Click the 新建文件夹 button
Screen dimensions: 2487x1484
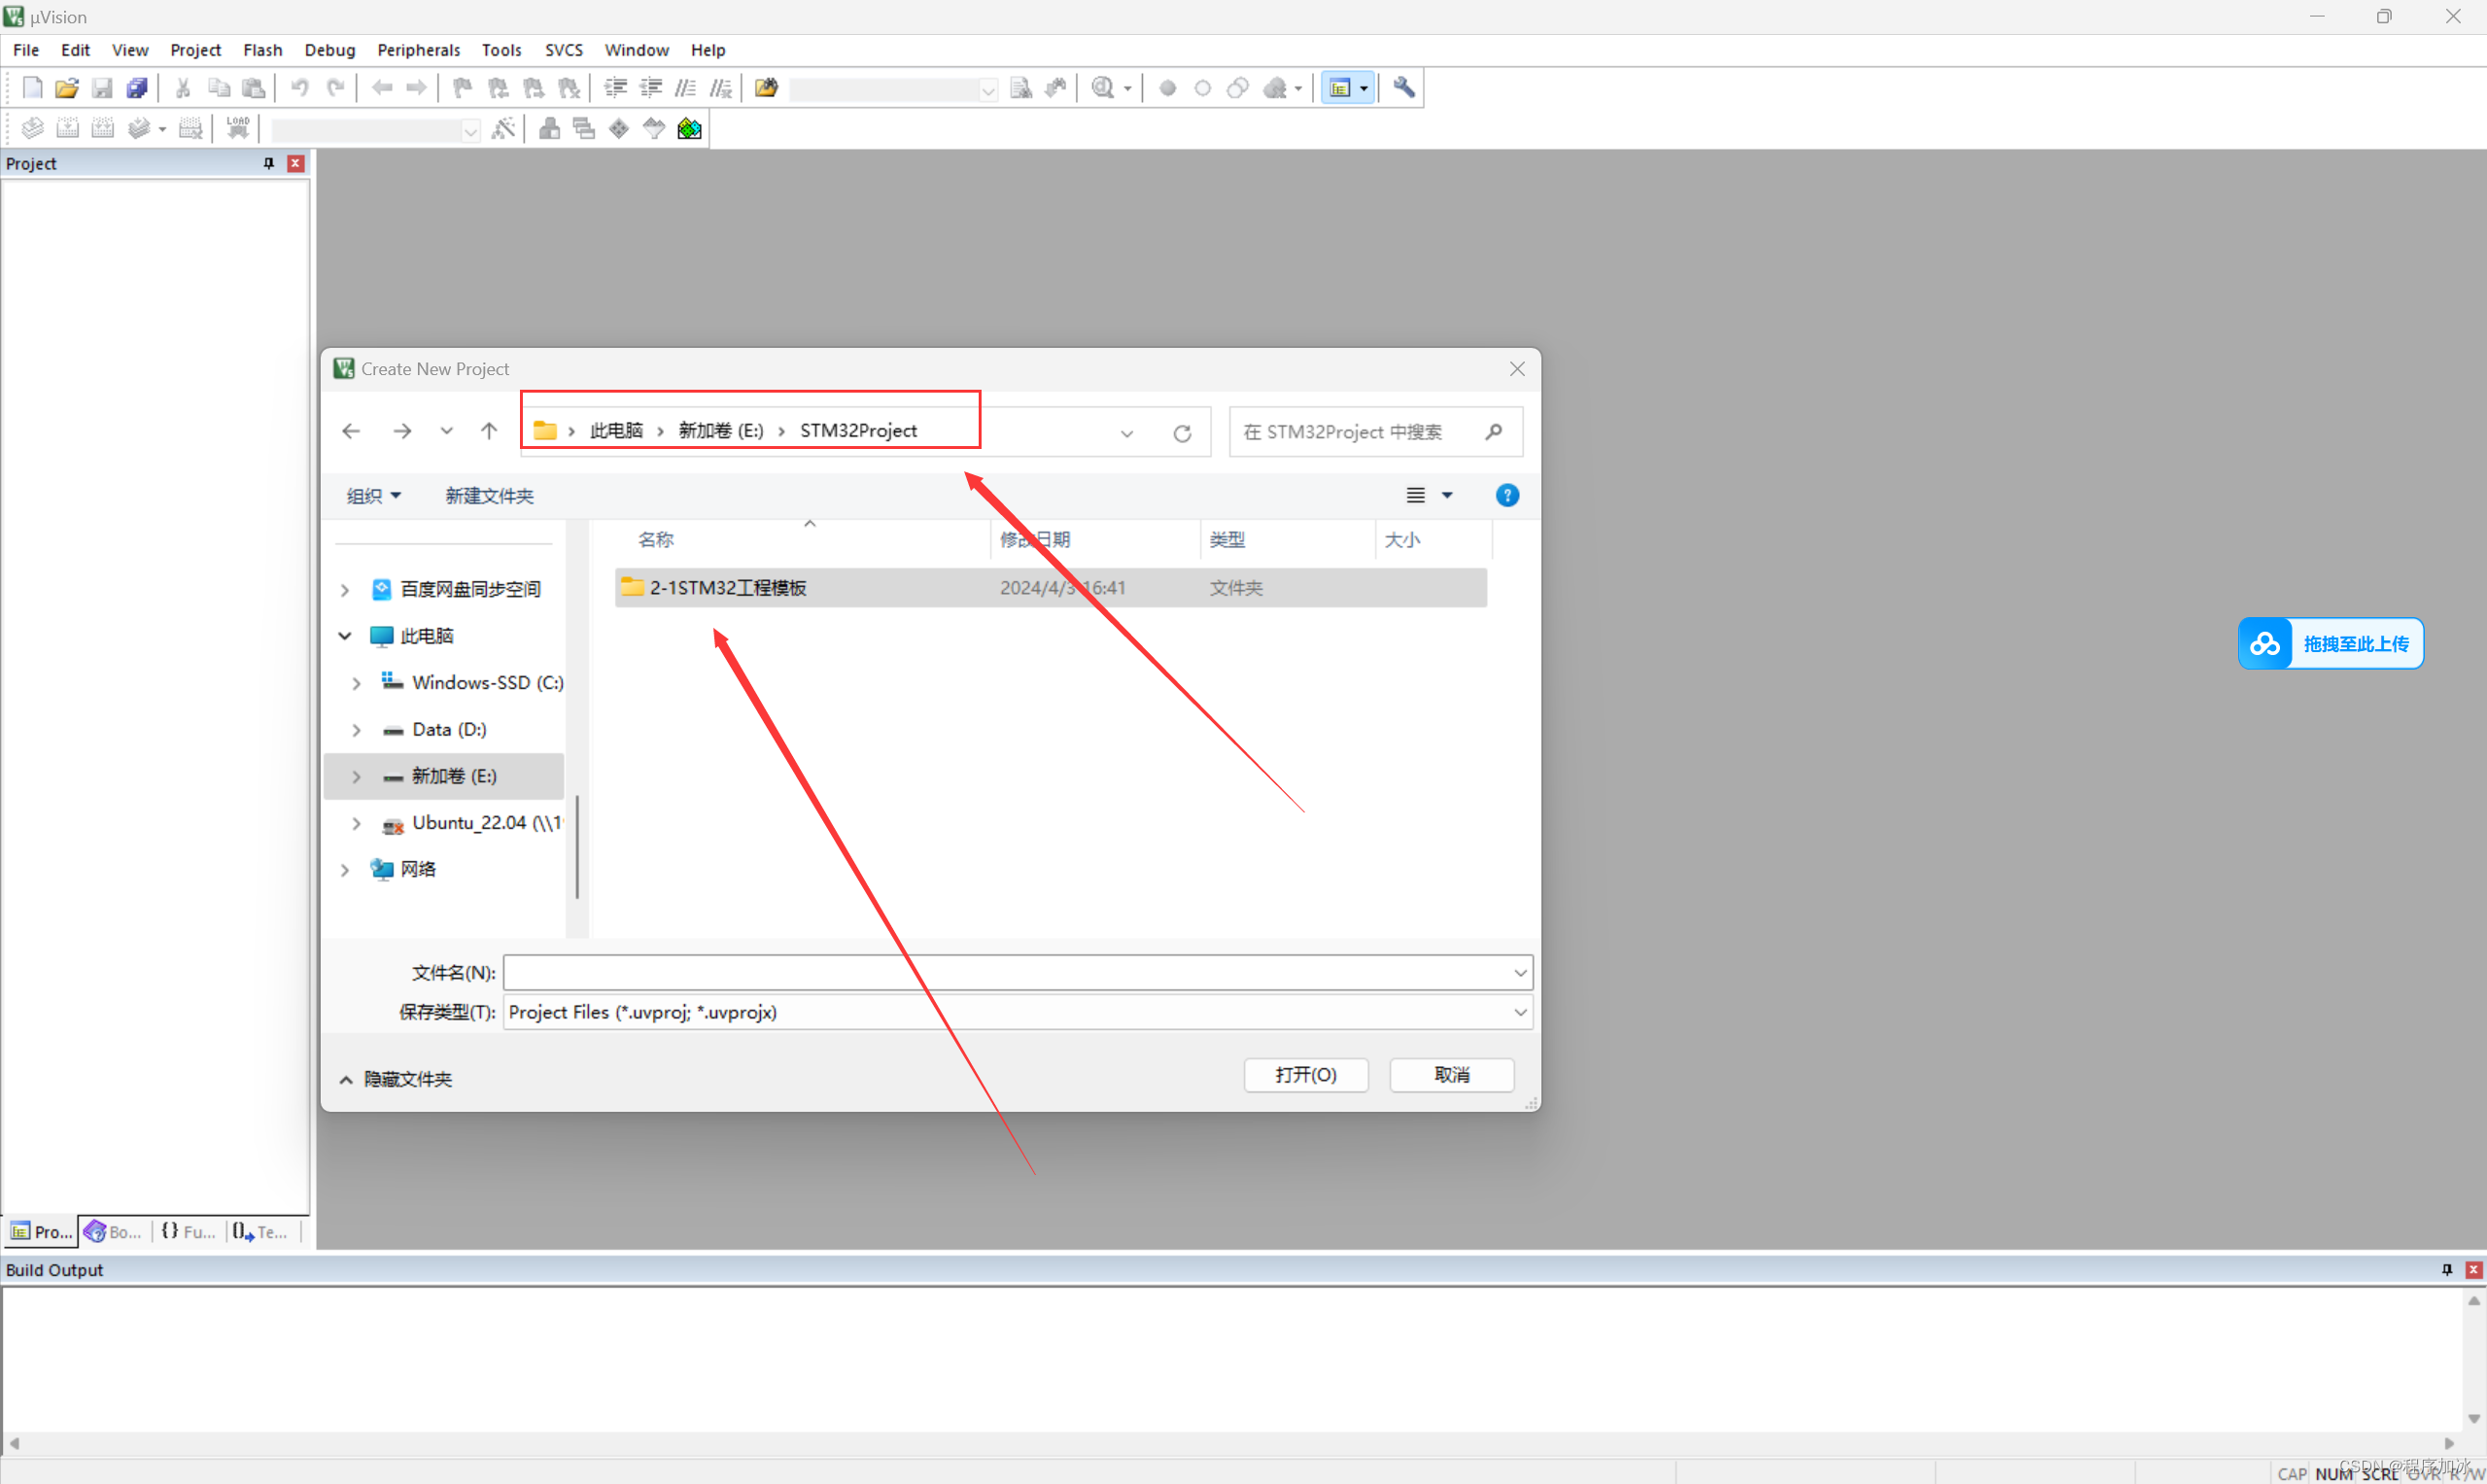click(489, 496)
